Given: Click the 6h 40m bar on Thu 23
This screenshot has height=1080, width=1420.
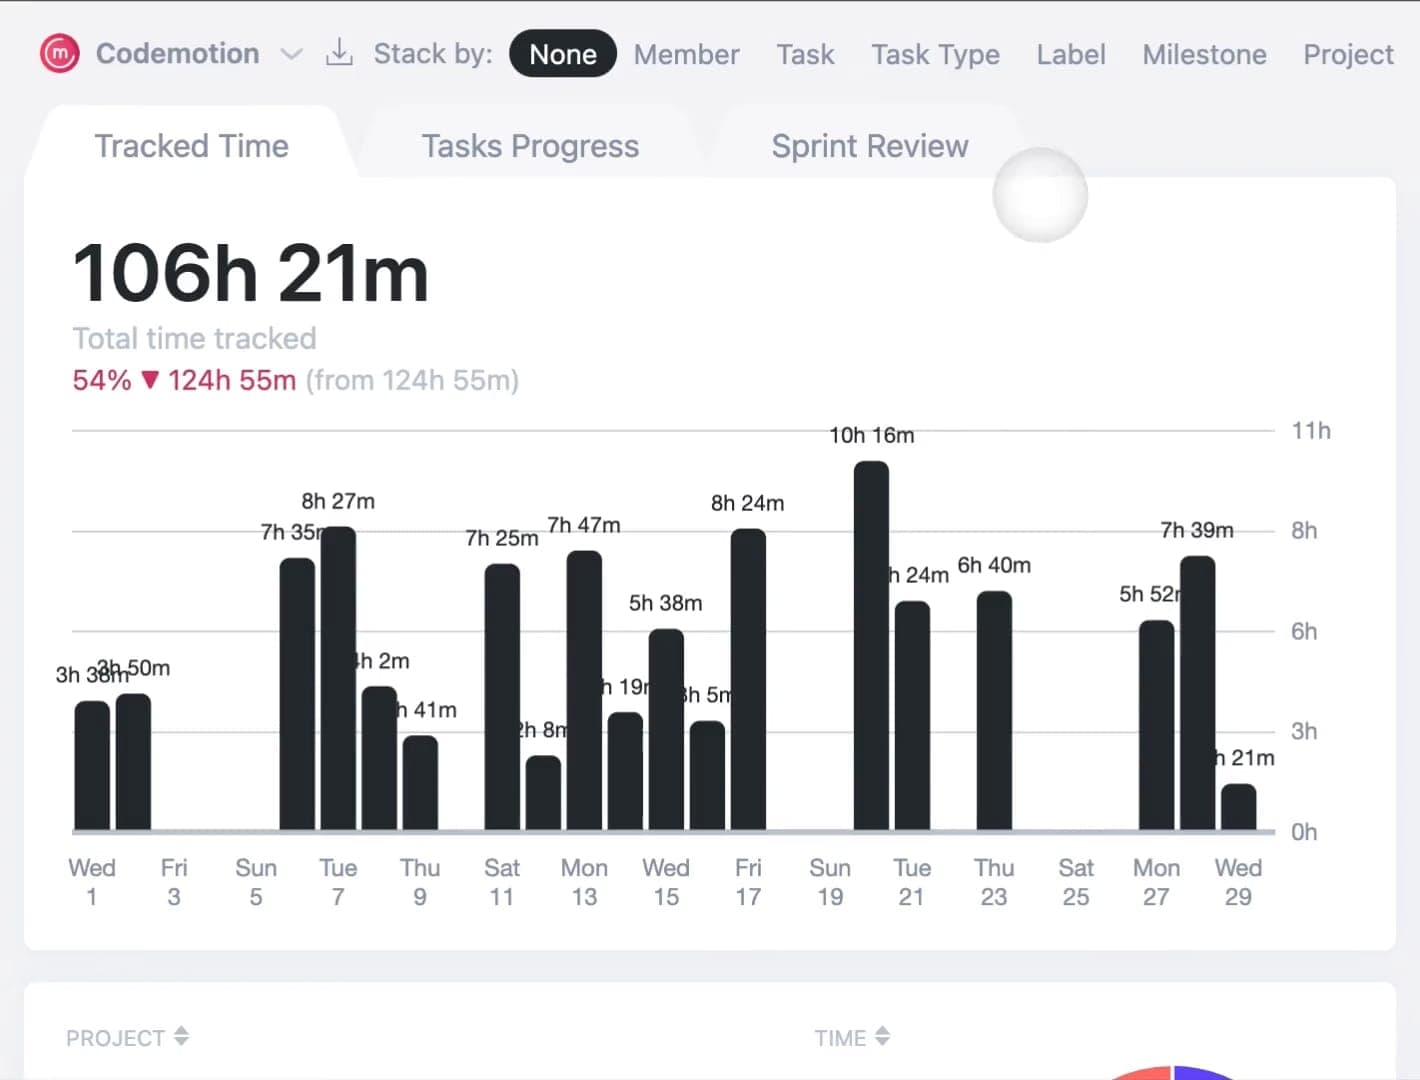Looking at the screenshot, I should pyautogui.click(x=994, y=711).
